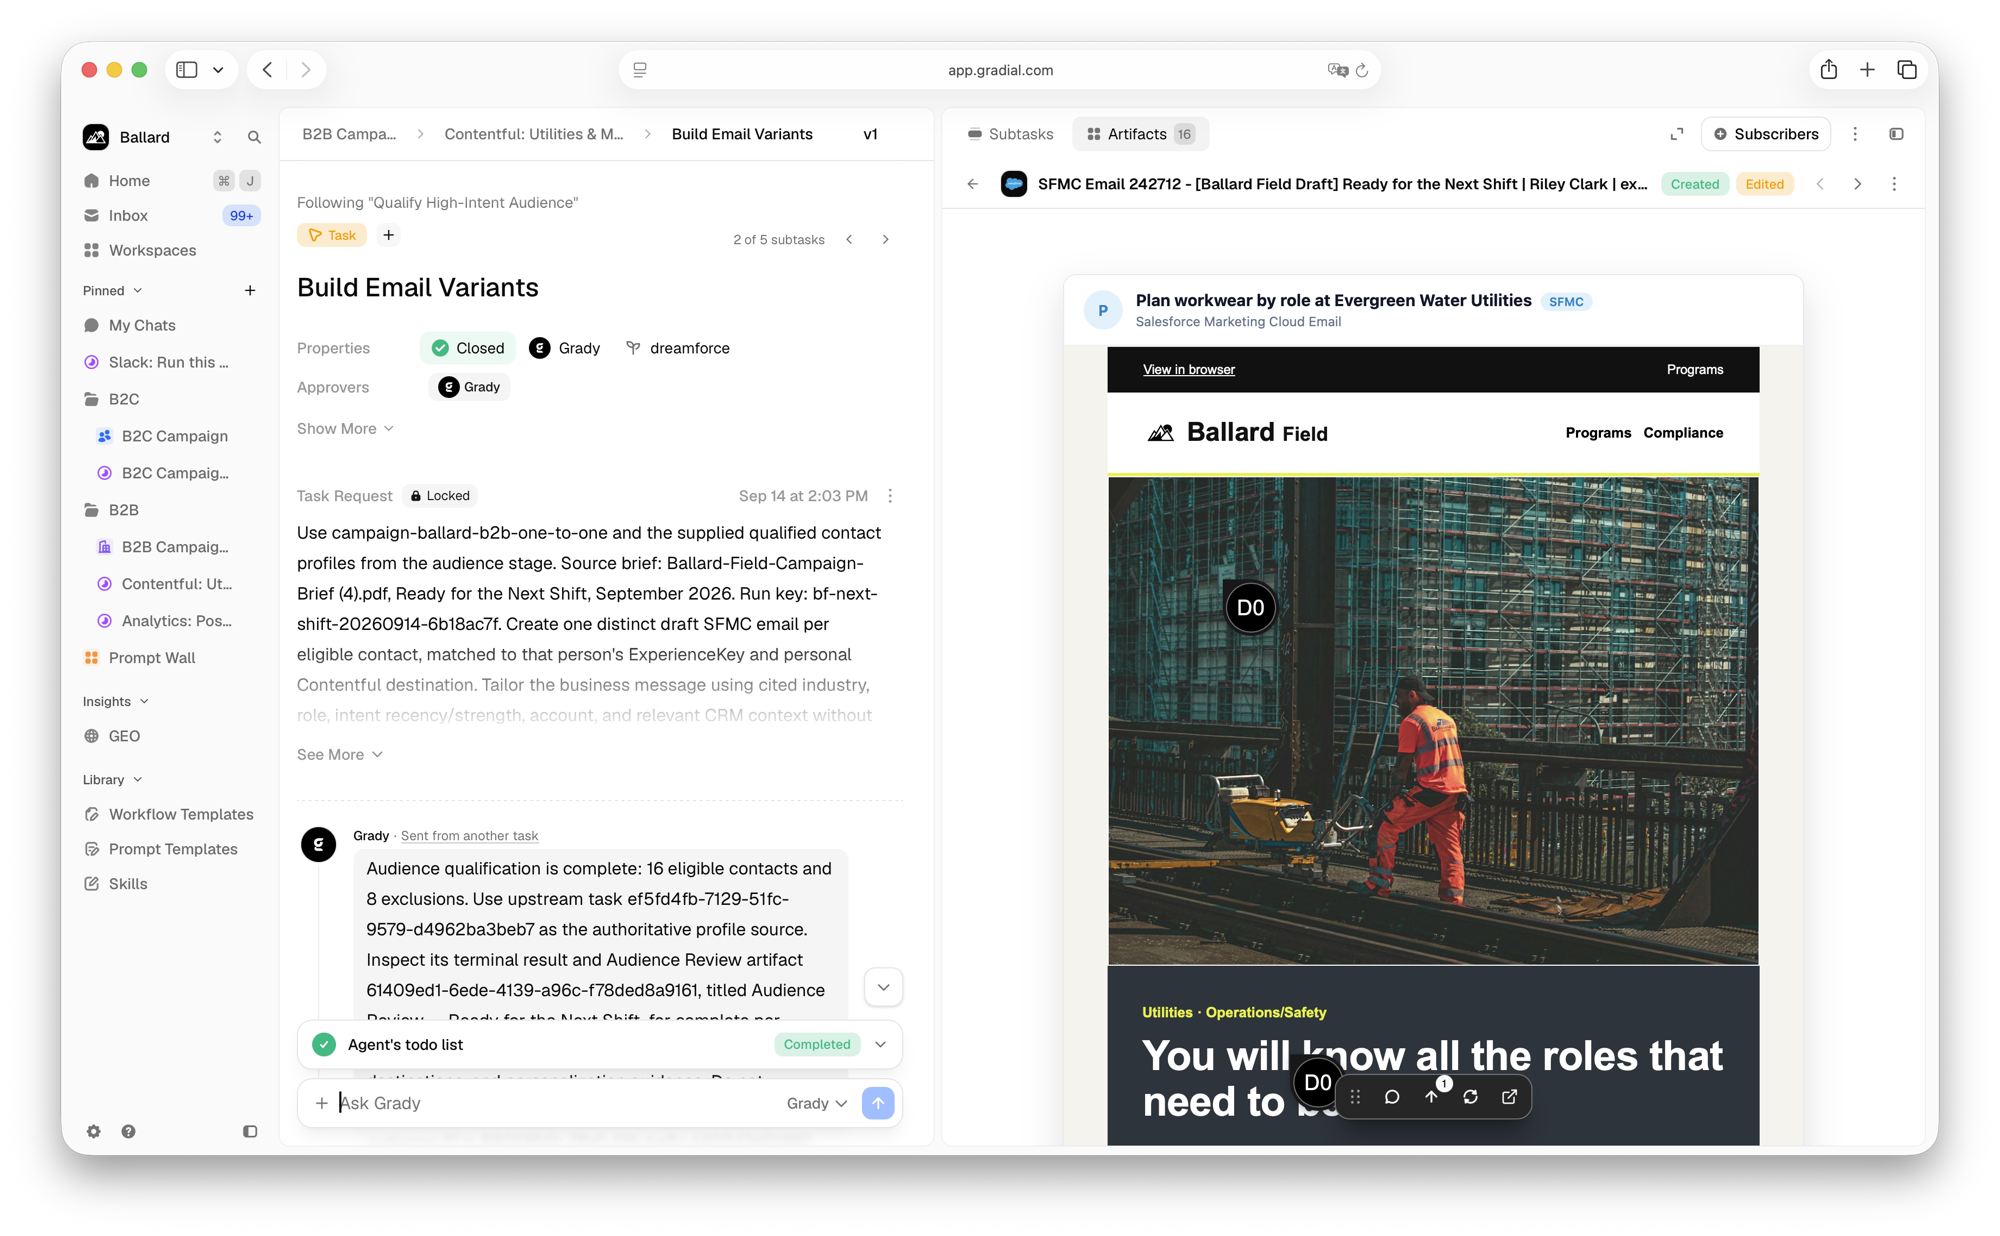Open the View in browser link
Viewport: 2000px width, 1236px height.
(1189, 369)
